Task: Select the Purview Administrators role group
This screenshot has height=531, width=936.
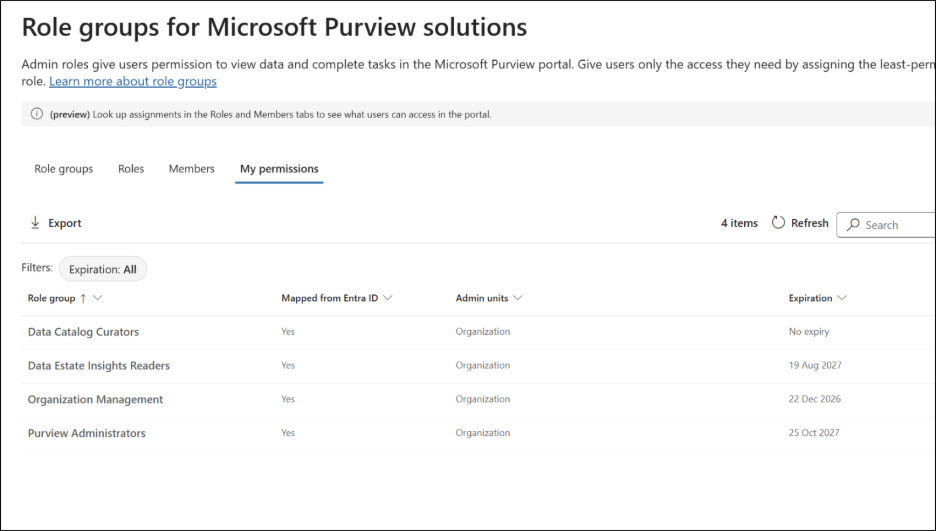Action: (x=87, y=433)
